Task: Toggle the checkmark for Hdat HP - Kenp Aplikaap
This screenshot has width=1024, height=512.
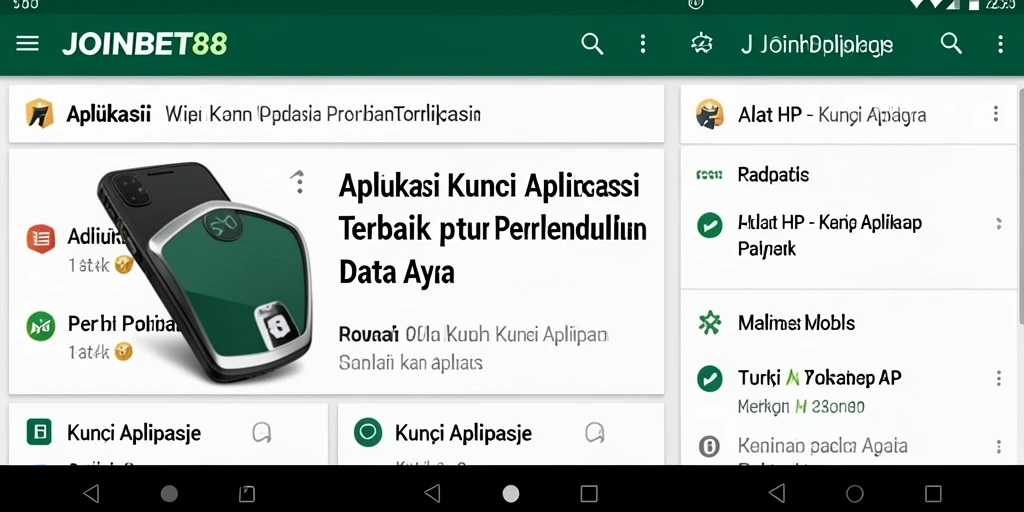Action: (709, 225)
